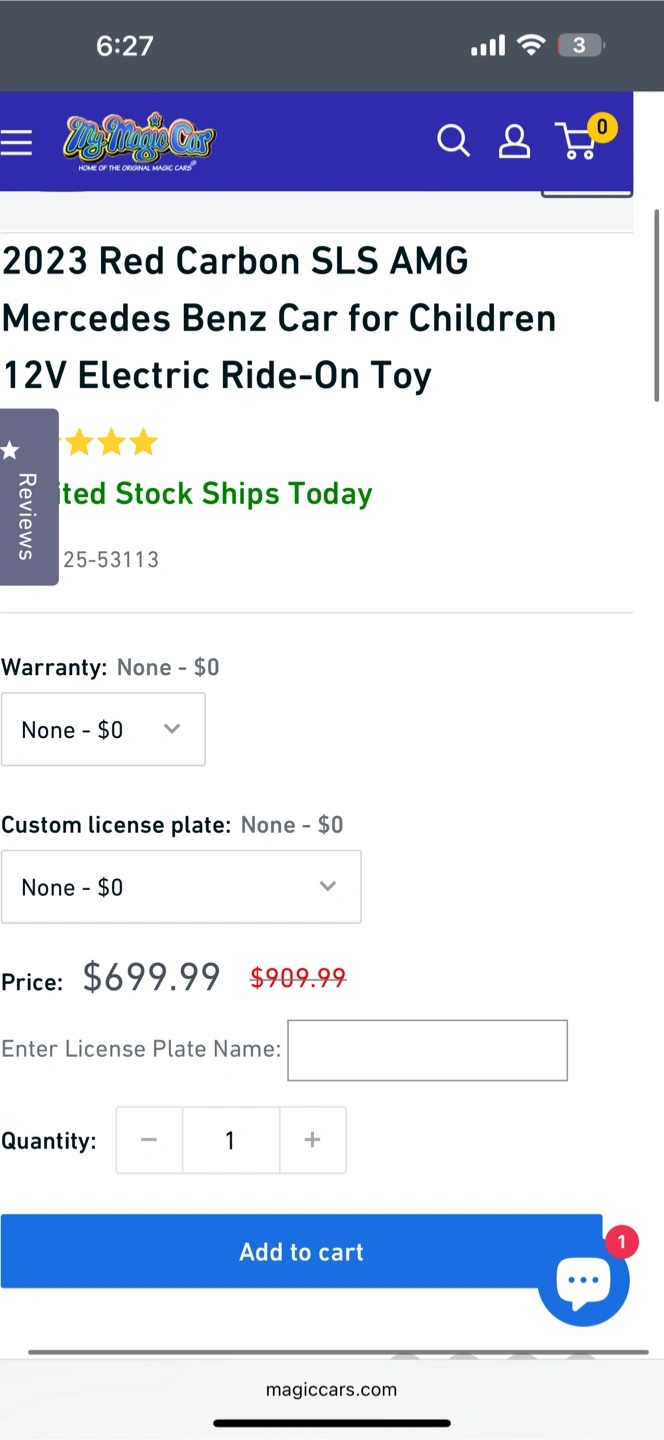Screen dimensions: 664x1440
Task: Click the page vertical scrollbar
Action: coord(657,305)
